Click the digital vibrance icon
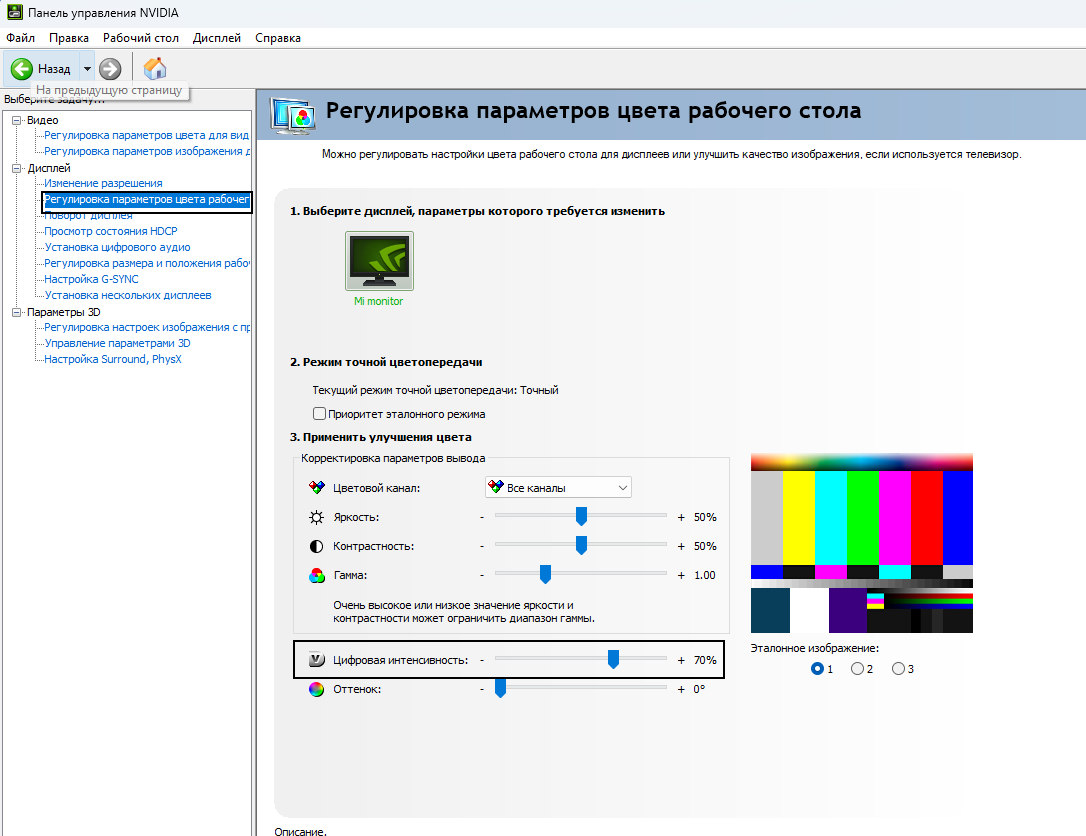This screenshot has width=1086, height=836. [x=317, y=659]
